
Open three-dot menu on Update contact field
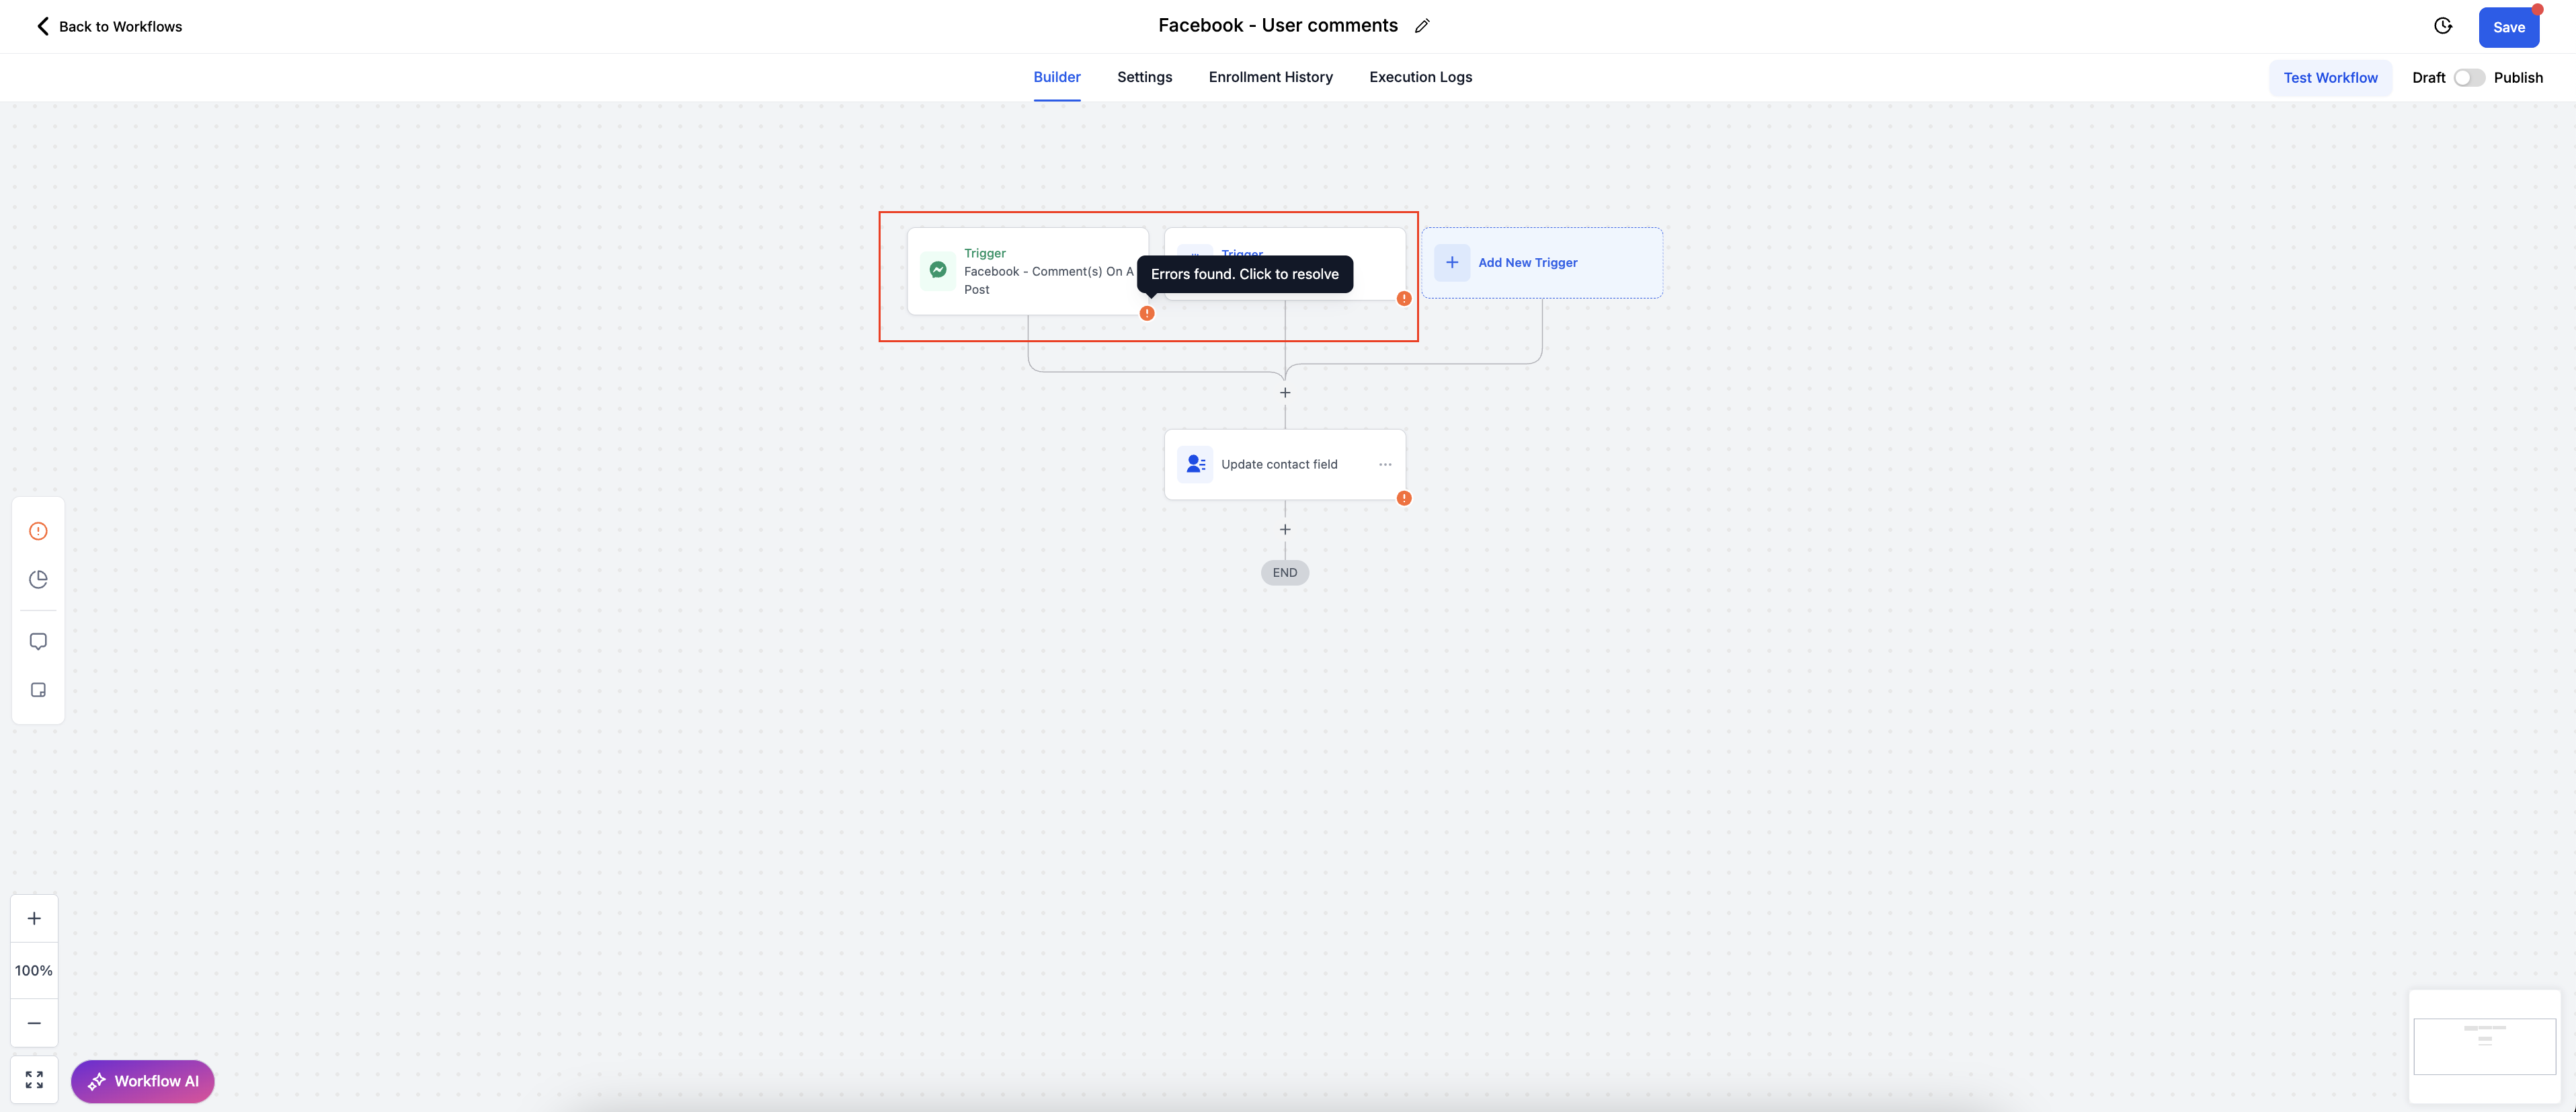pyautogui.click(x=1385, y=464)
